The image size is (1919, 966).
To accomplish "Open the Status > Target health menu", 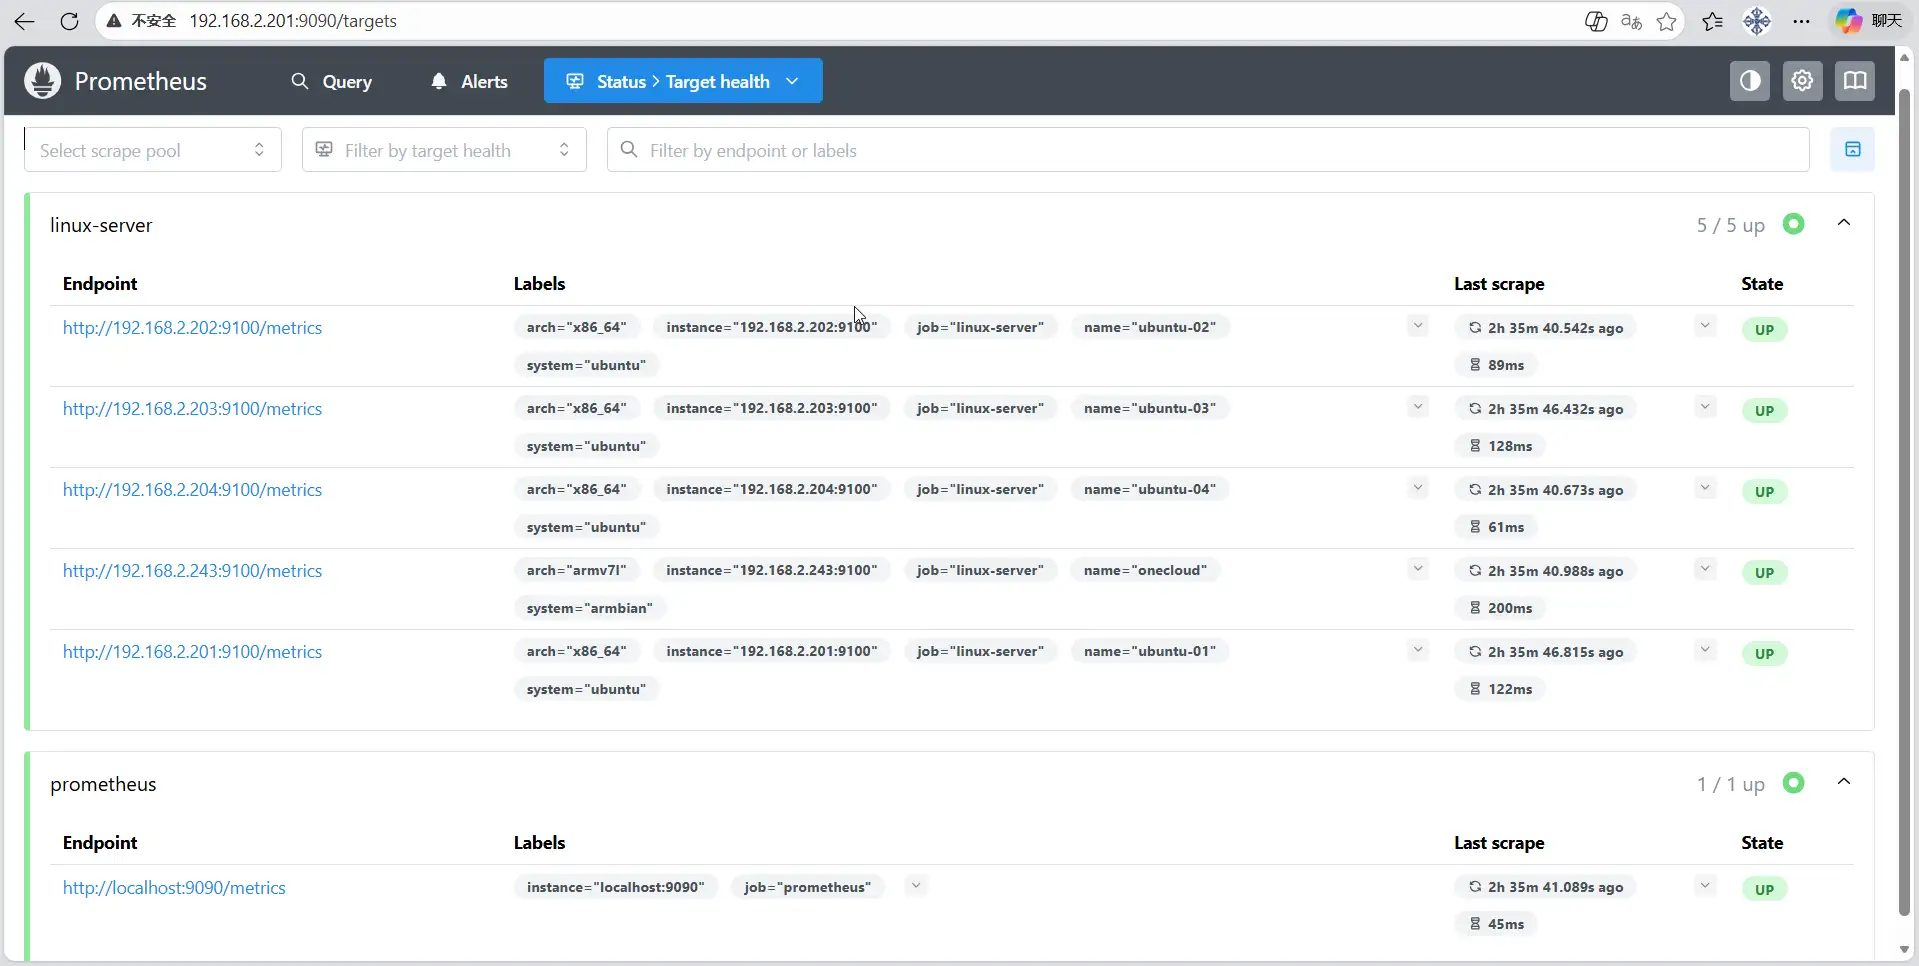I will click(683, 81).
